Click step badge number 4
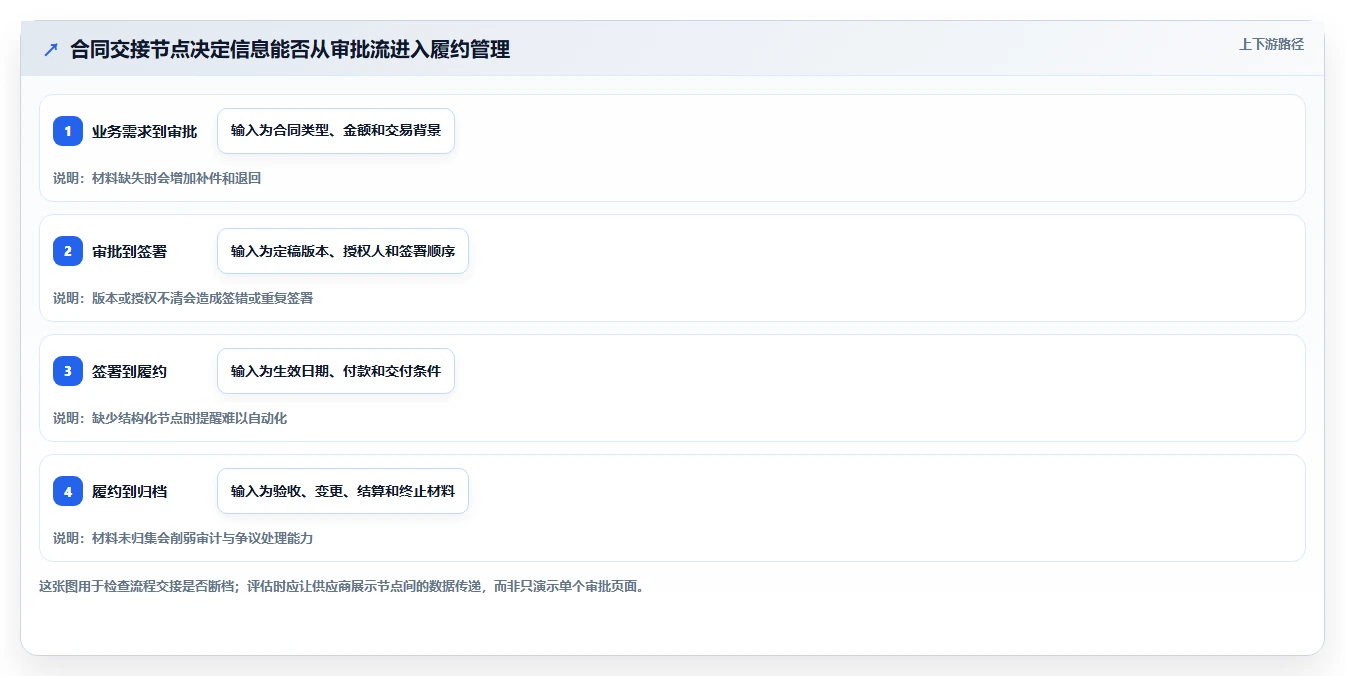 (x=68, y=491)
